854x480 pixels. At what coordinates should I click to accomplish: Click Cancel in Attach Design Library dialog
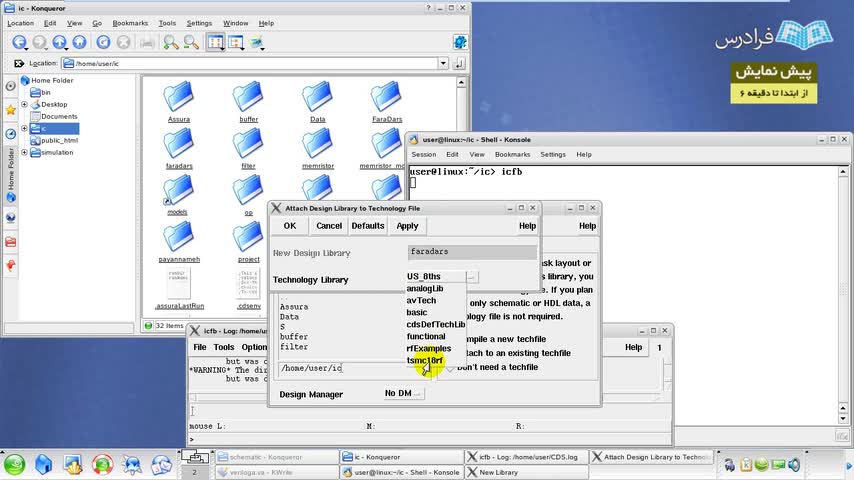coord(329,226)
